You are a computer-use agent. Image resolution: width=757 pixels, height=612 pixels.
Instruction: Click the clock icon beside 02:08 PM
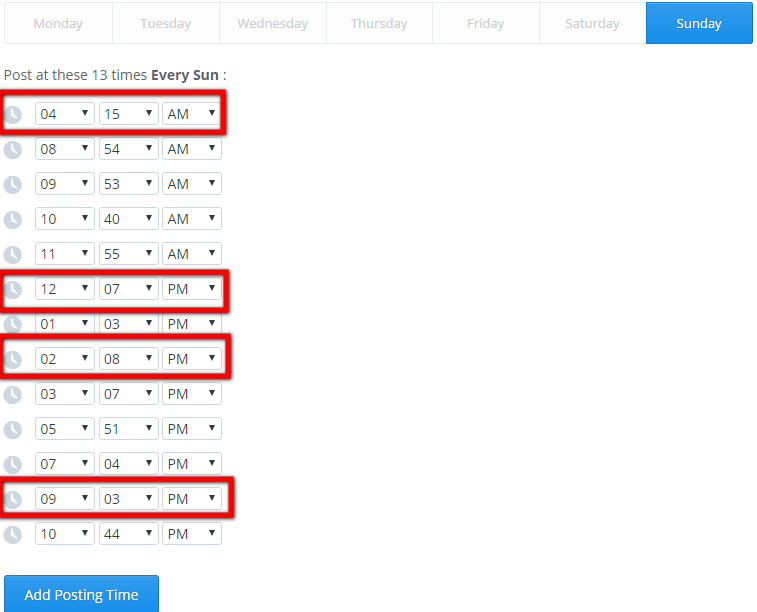pyautogui.click(x=13, y=359)
